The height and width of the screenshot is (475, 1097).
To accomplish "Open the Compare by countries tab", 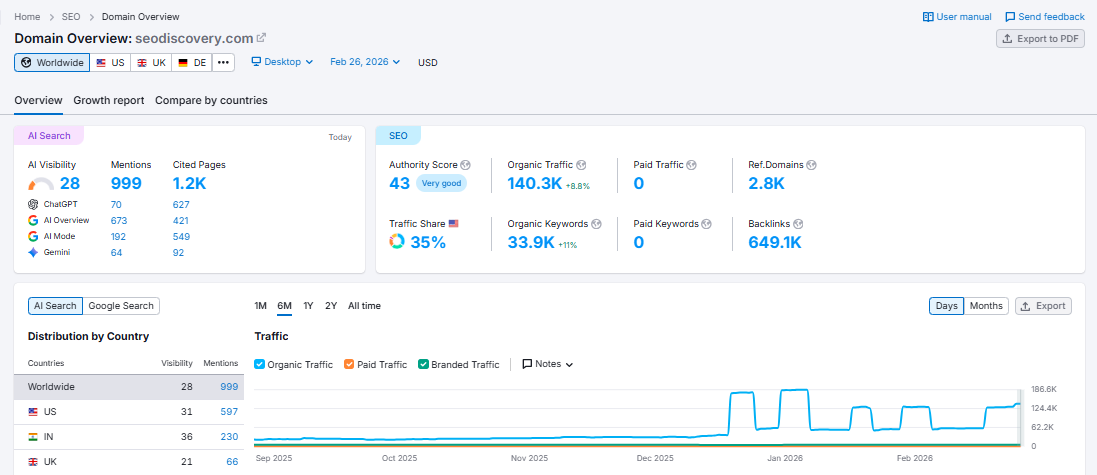I will (211, 100).
